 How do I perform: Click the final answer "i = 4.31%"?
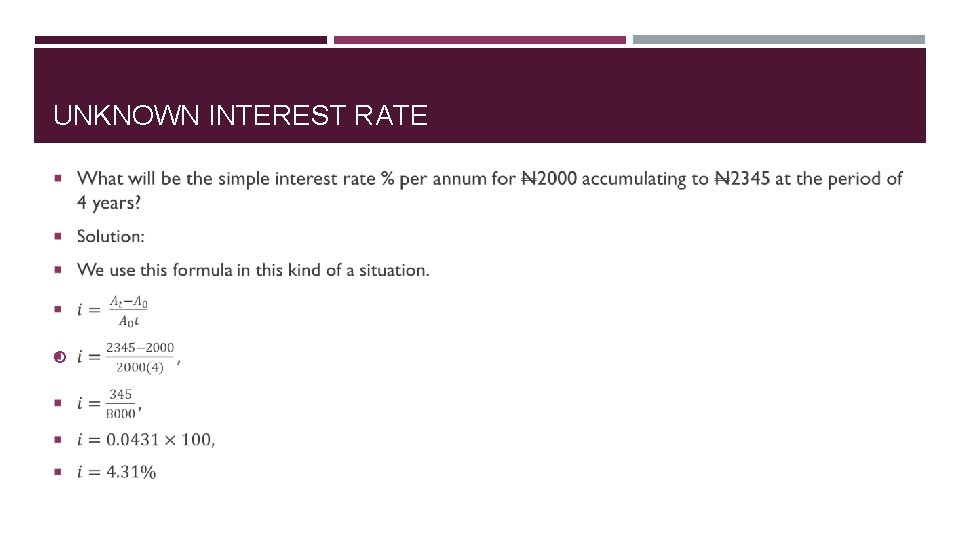coord(117,472)
